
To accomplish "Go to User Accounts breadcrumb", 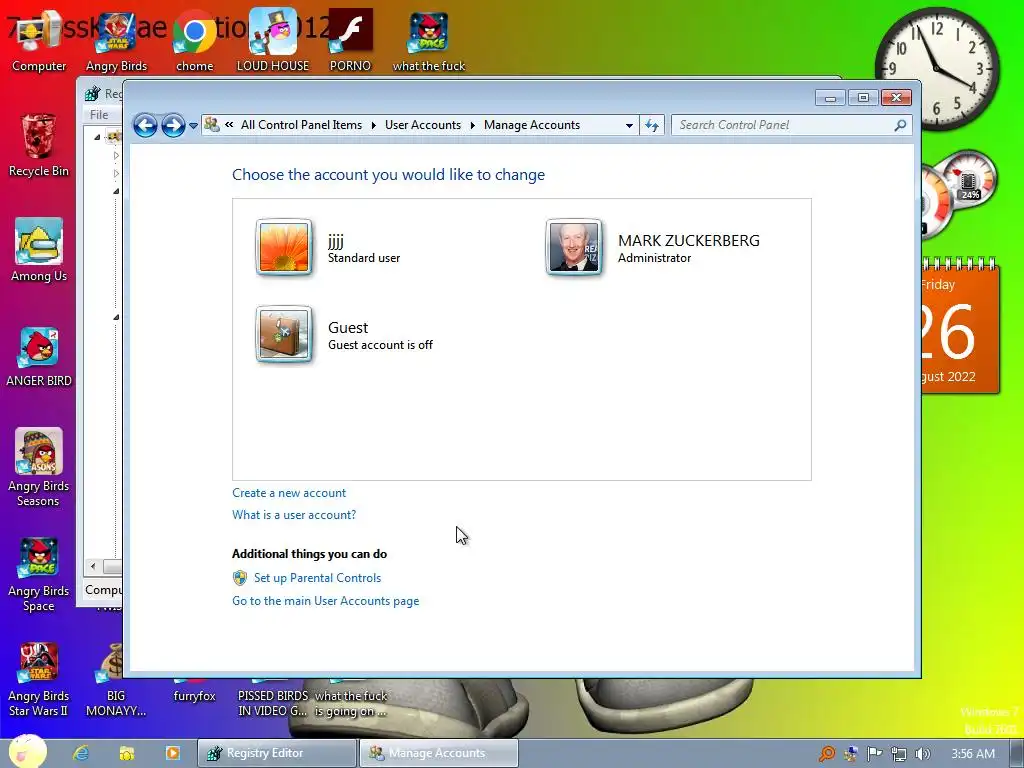I will [423, 125].
